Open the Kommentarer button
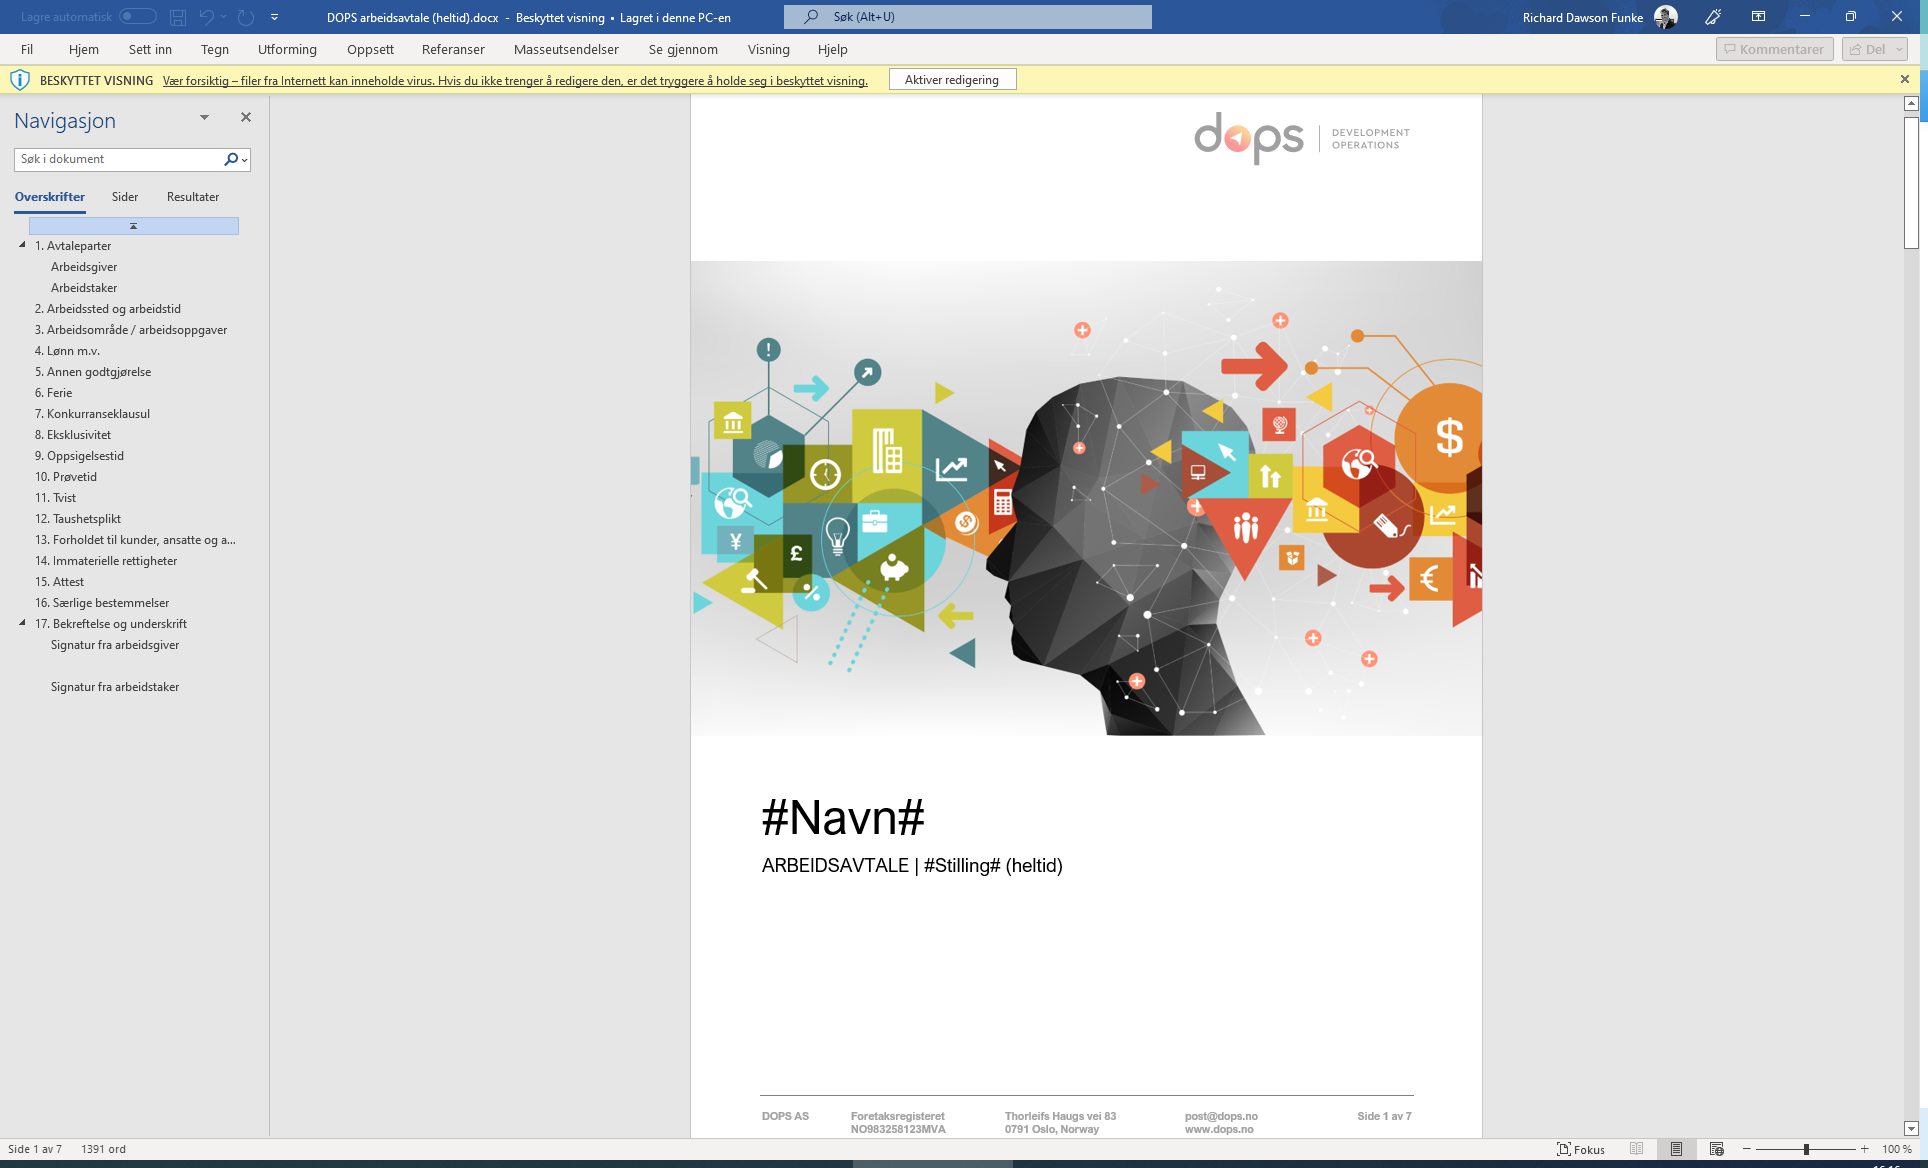1928x1168 pixels. tap(1774, 49)
